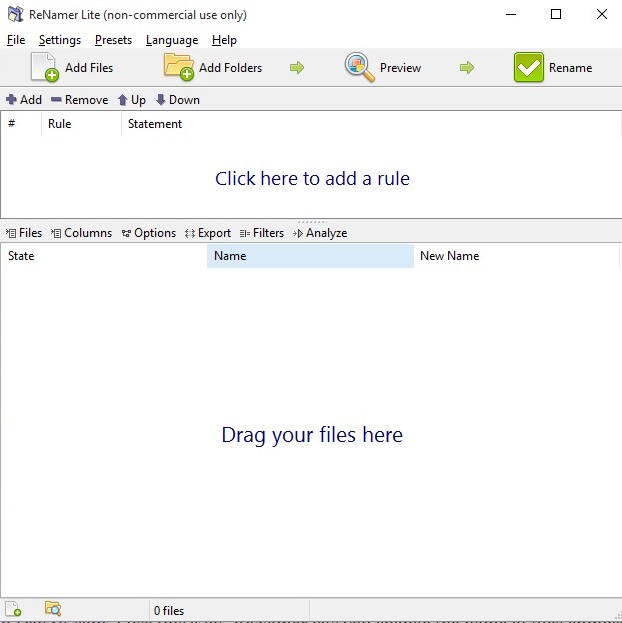Click the Analyze button

[320, 233]
